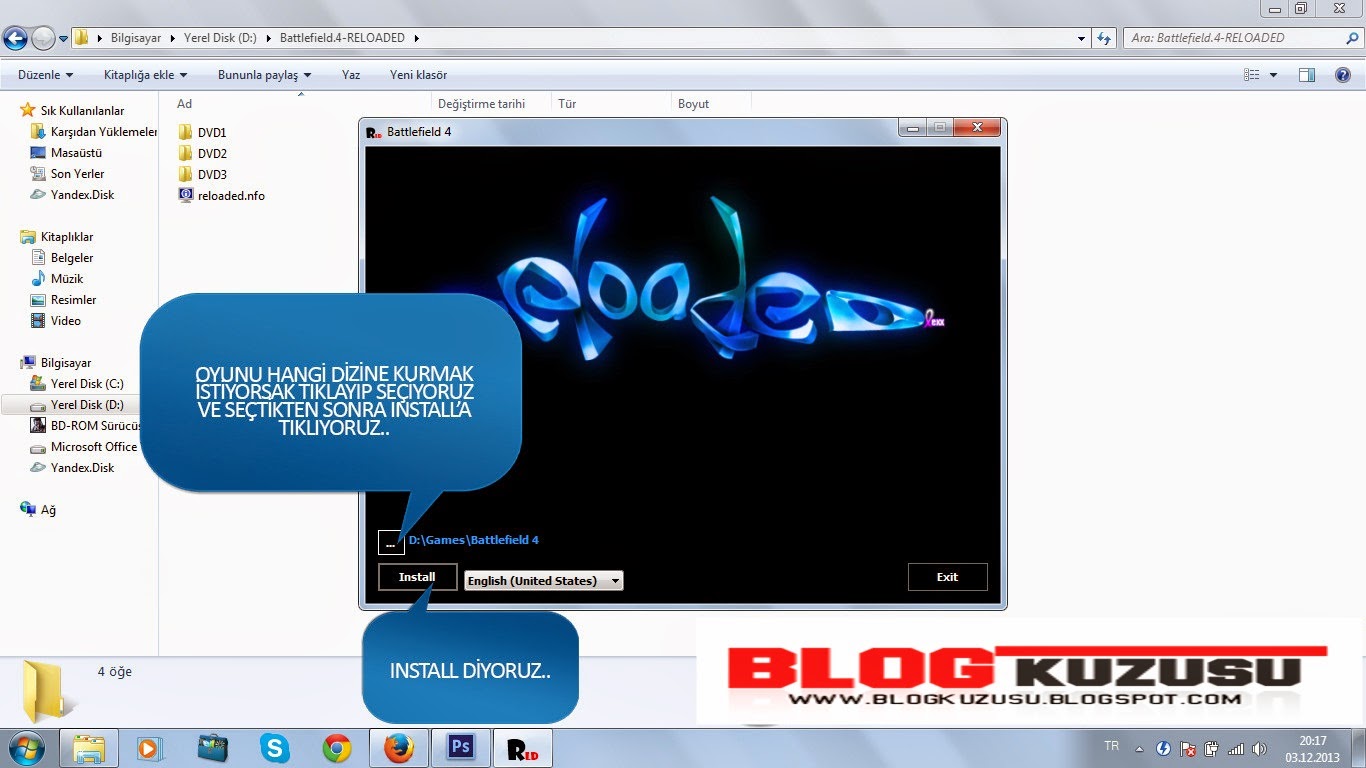Open the English (United States) language dropdown

(x=543, y=580)
